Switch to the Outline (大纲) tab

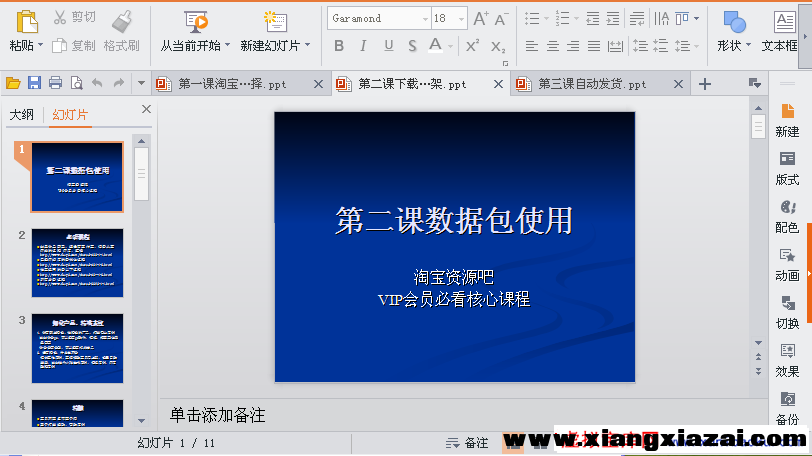(21, 115)
